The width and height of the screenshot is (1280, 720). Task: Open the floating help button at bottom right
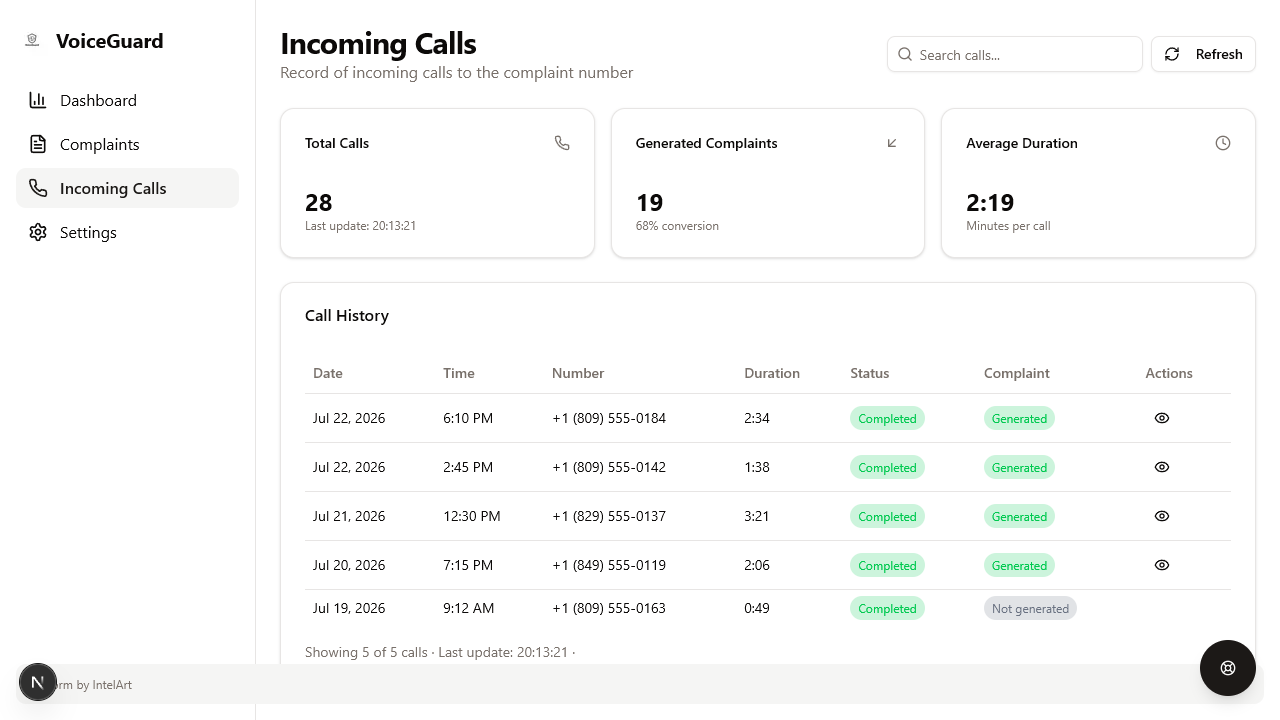click(1228, 668)
